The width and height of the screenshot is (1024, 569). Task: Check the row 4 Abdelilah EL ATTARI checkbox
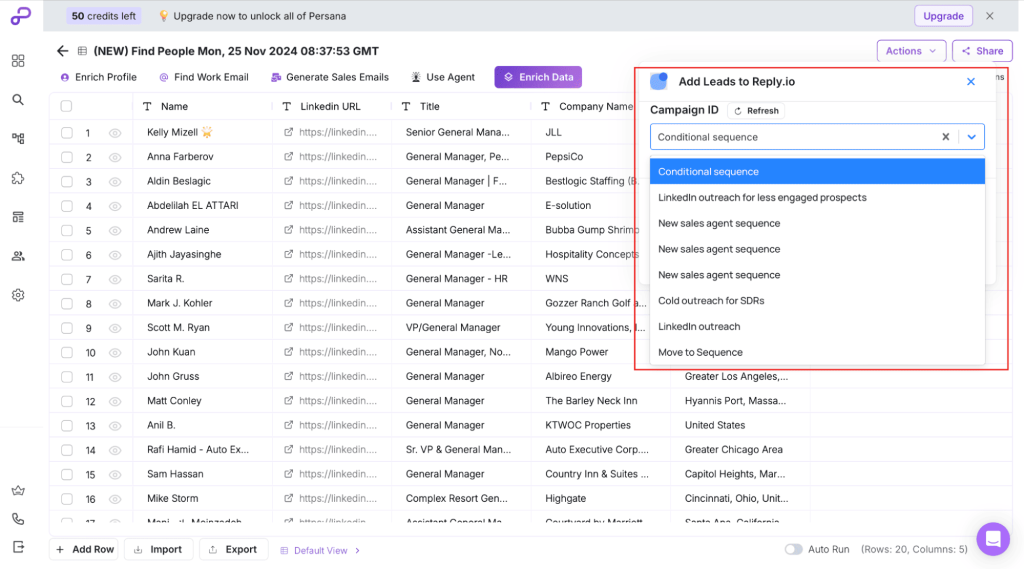(x=67, y=206)
